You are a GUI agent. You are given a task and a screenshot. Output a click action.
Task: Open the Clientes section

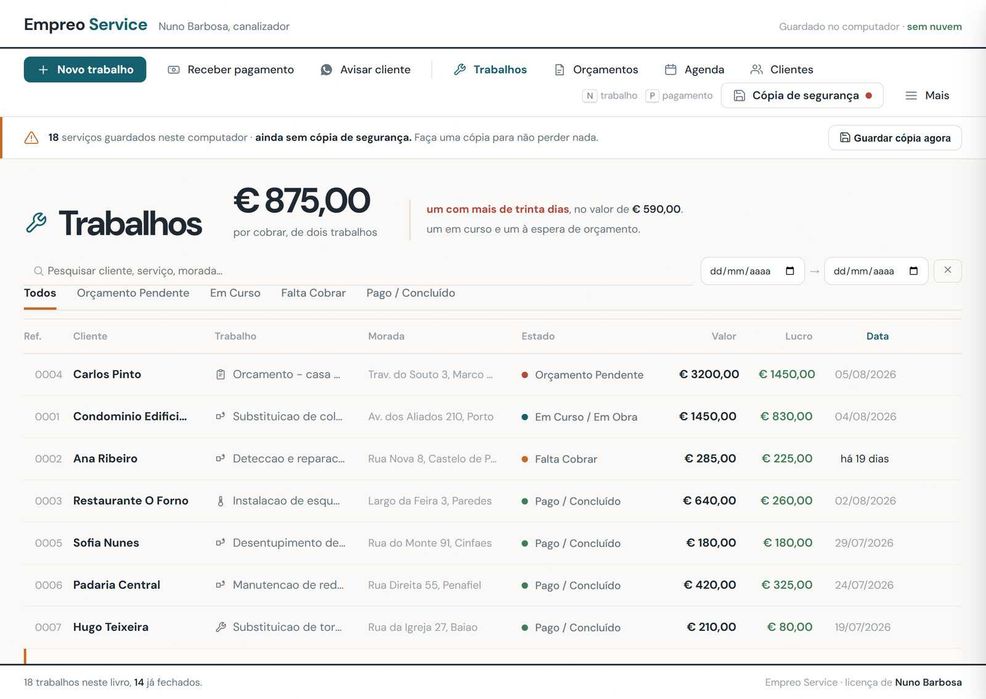point(782,70)
